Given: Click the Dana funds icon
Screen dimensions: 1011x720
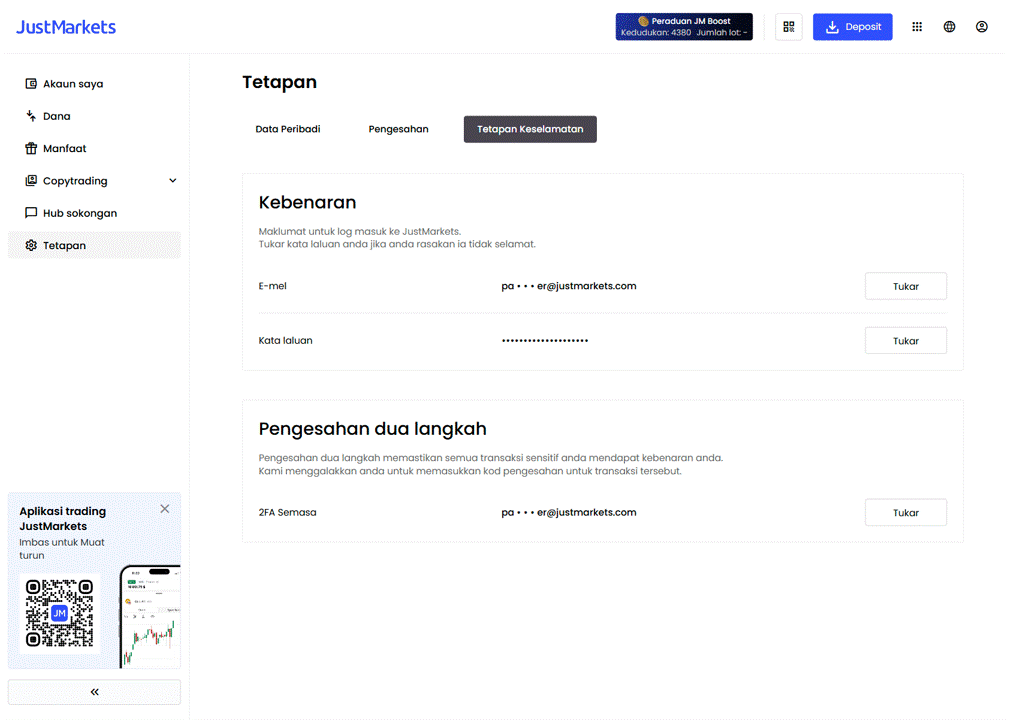Looking at the screenshot, I should pos(31,116).
